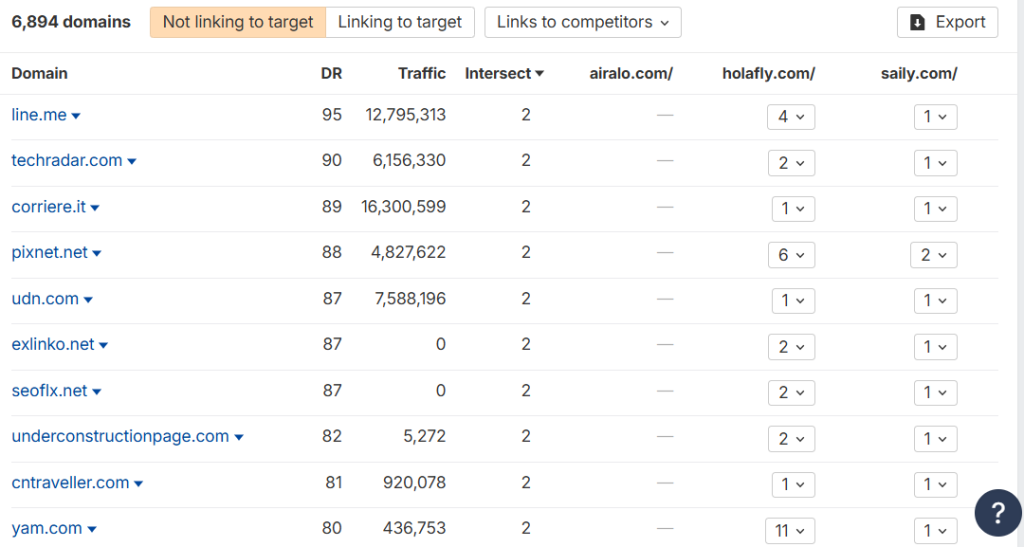Viewport: 1024px width, 547px height.
Task: Sort by DR column header
Action: pos(331,73)
